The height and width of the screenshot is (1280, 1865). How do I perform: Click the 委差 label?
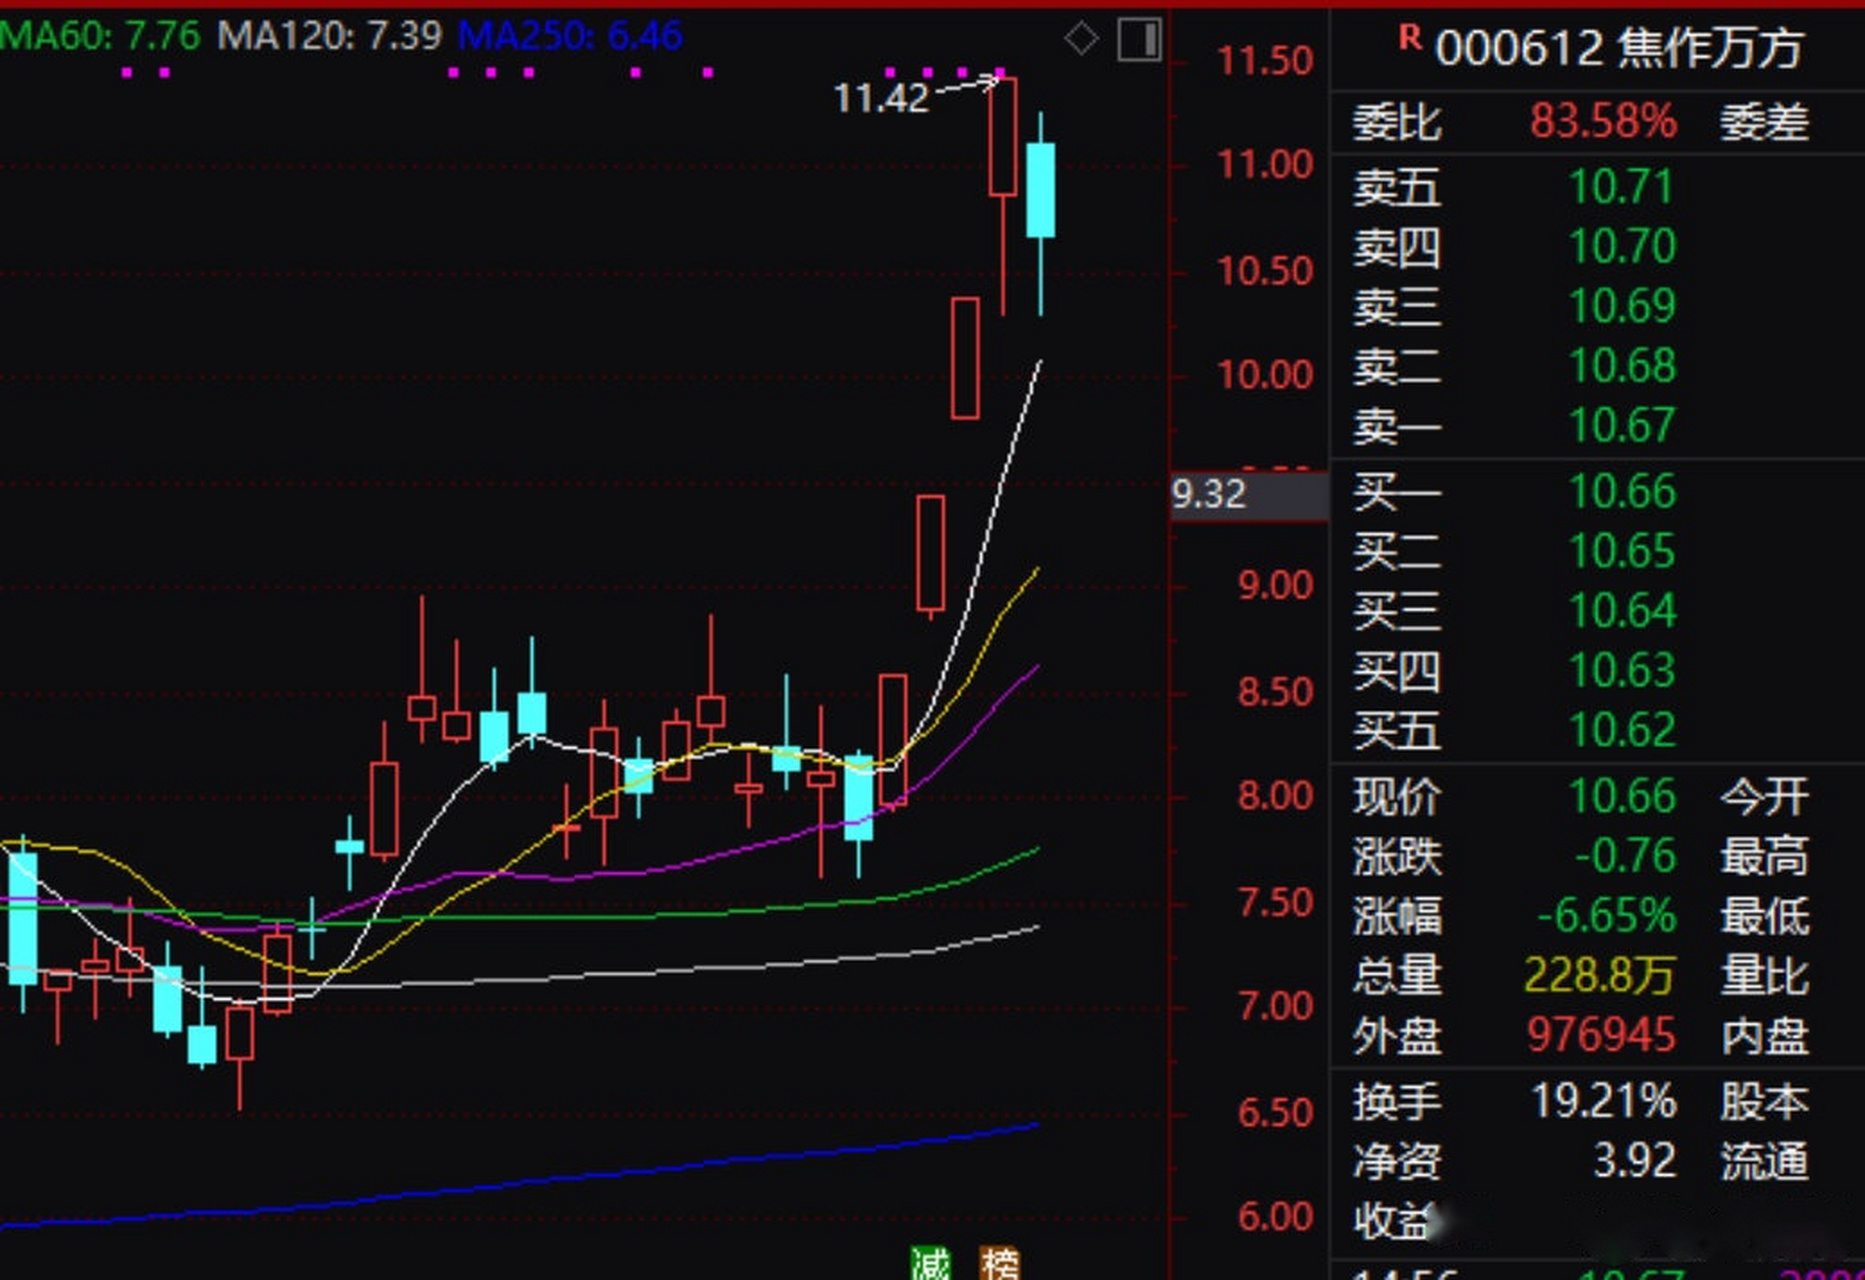point(1764,123)
